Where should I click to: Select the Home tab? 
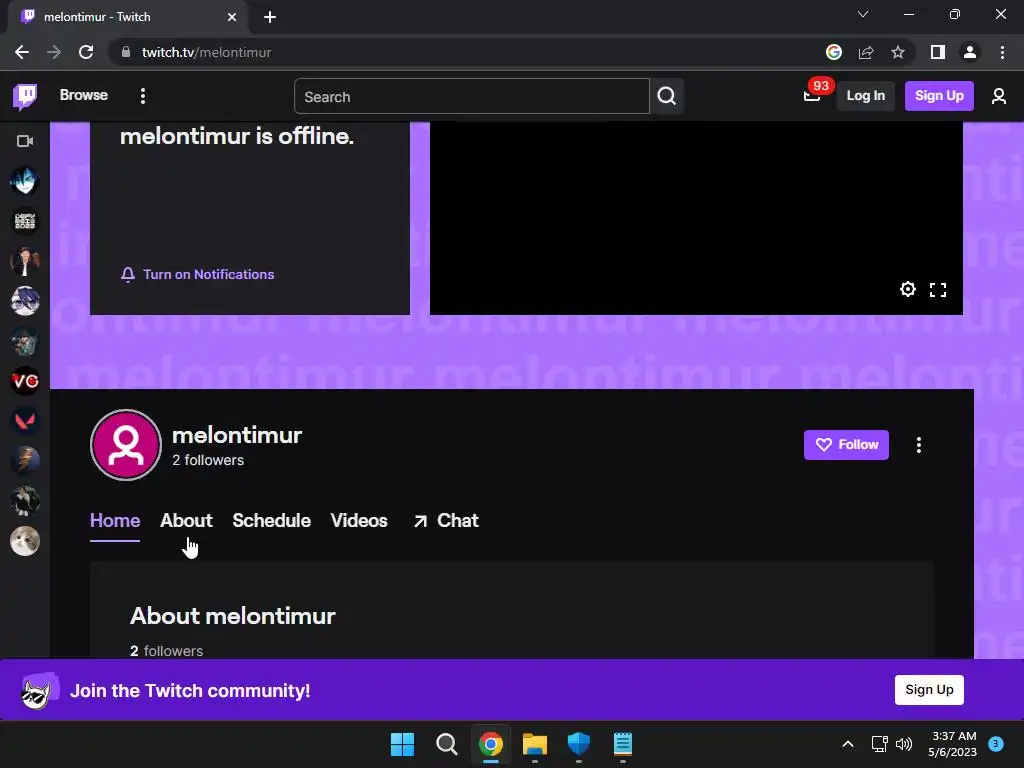[115, 520]
